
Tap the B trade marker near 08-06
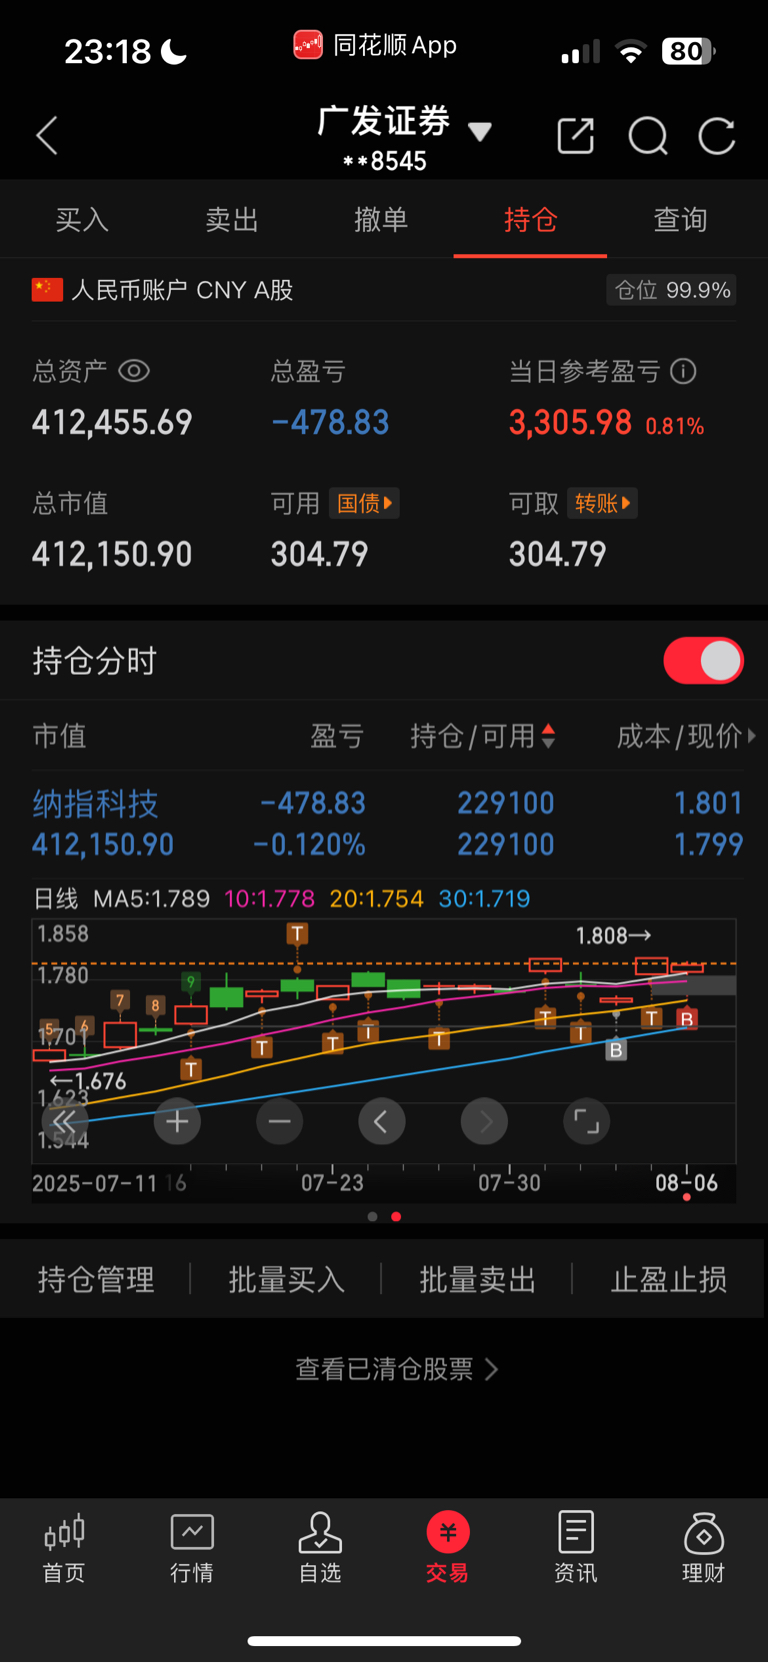687,1019
